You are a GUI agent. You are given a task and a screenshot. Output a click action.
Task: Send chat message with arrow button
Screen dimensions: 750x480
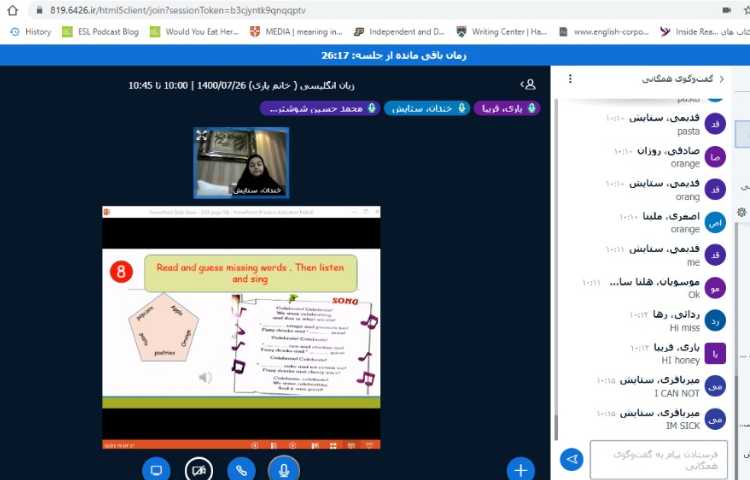click(x=571, y=459)
